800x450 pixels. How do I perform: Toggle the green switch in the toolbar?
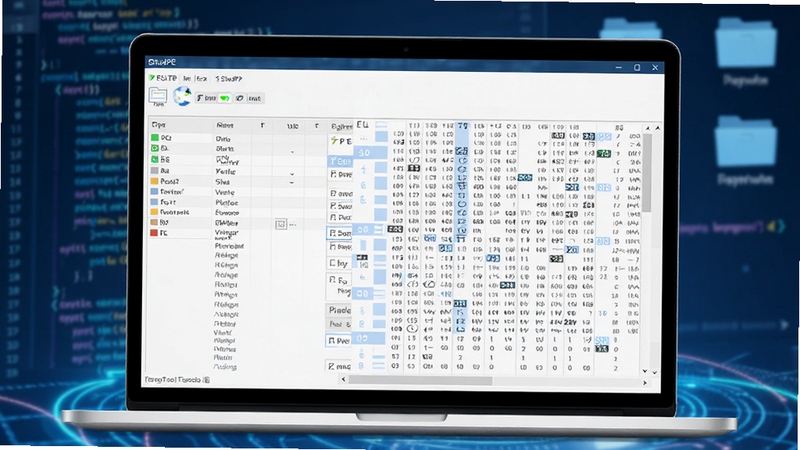(224, 98)
